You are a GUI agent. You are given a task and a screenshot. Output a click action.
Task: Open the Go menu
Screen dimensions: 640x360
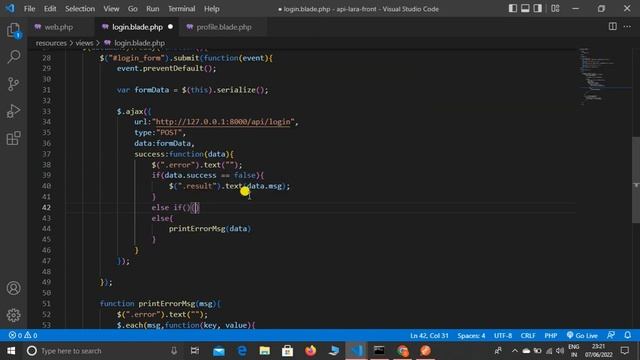[133, 9]
